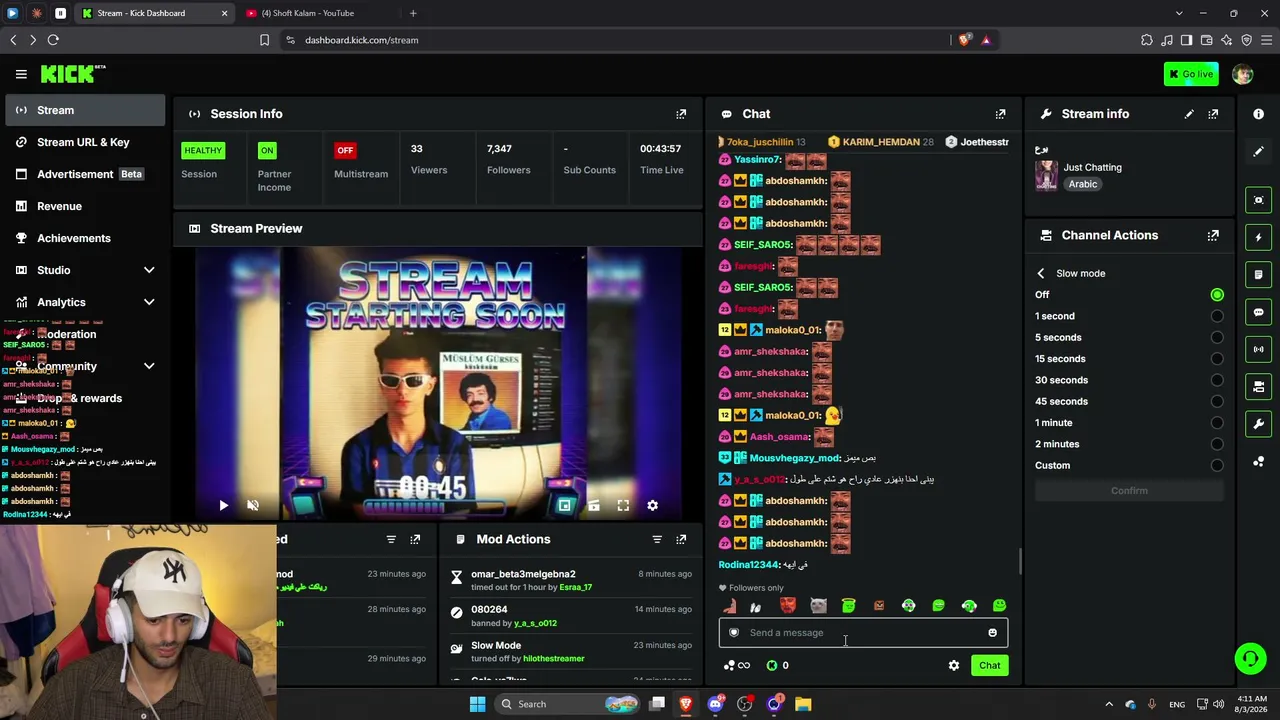The height and width of the screenshot is (720, 1280).
Task: Go back from Slow mode submenu
Action: point(1040,273)
